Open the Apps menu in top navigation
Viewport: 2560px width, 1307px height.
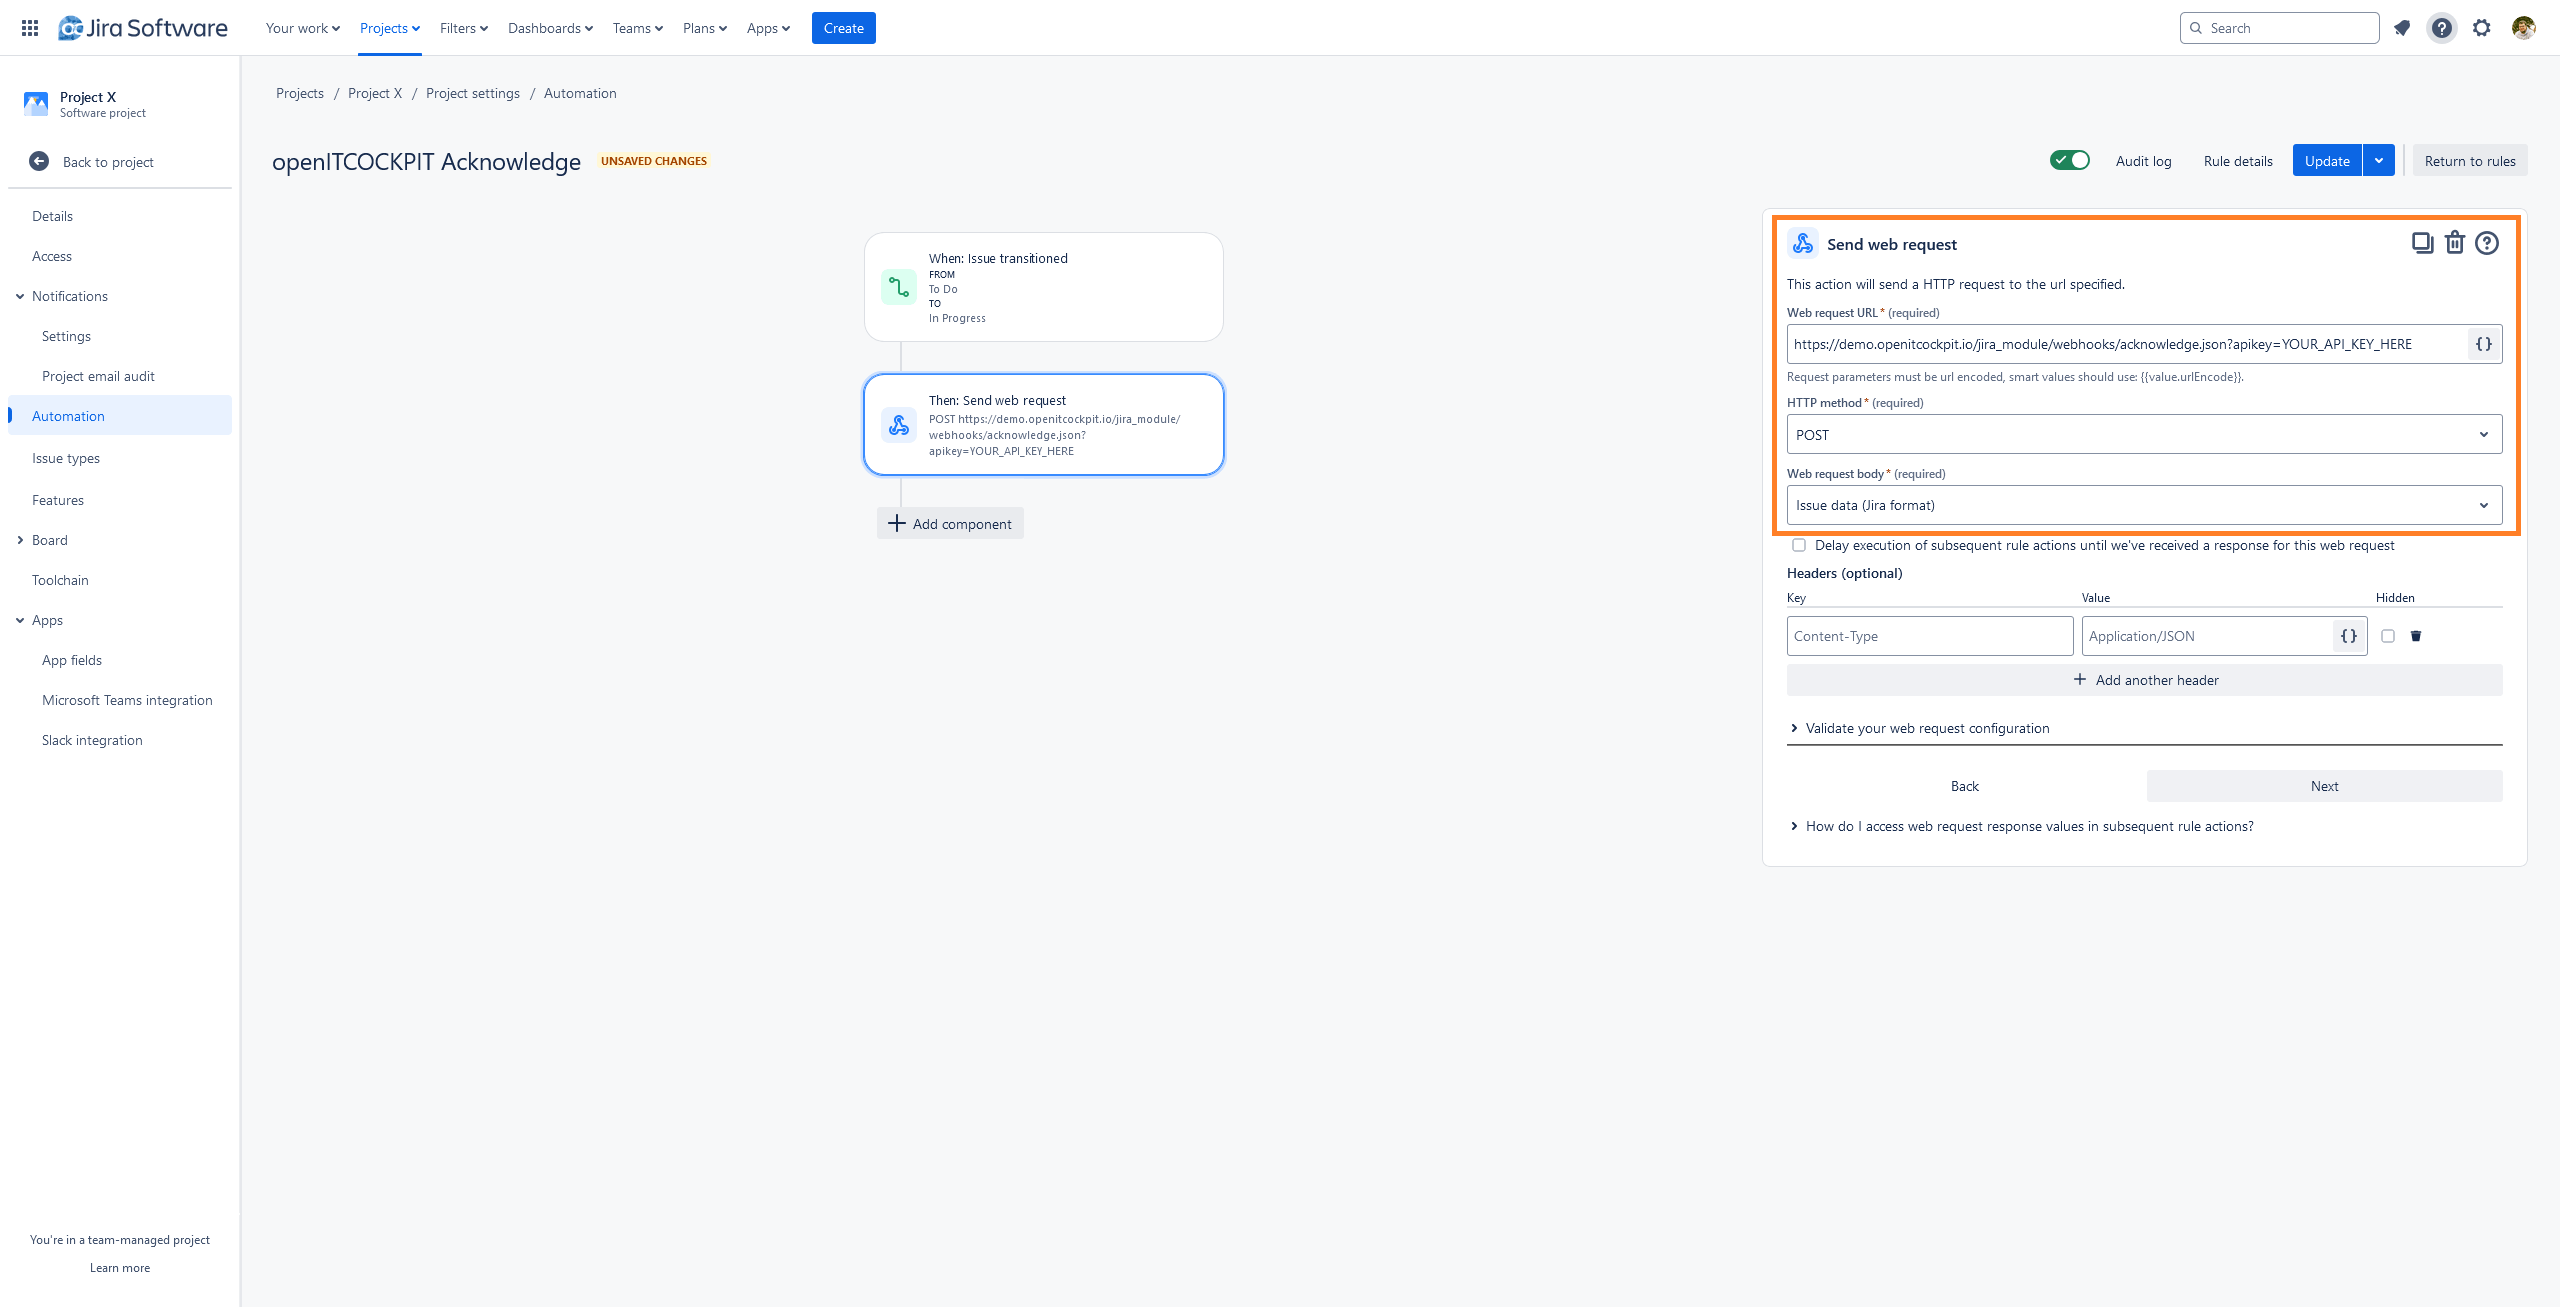click(768, 28)
